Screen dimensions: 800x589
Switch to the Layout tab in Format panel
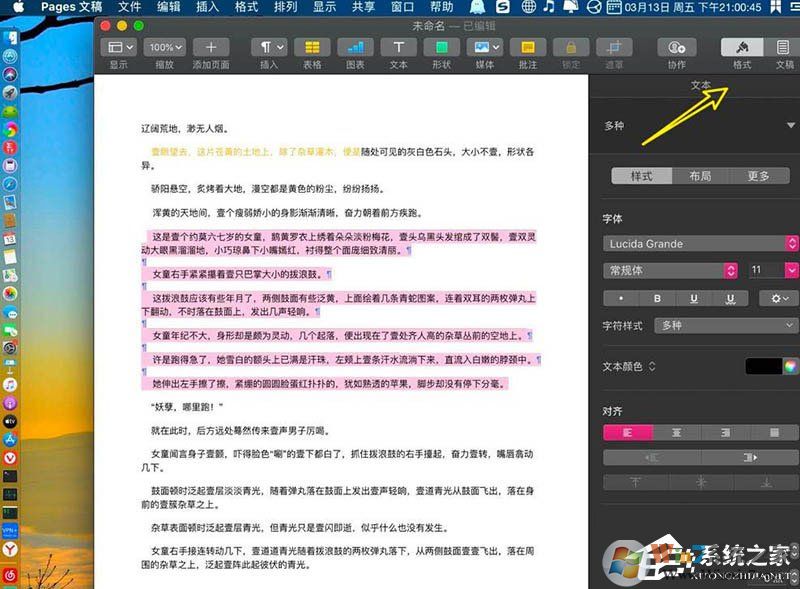click(700, 176)
